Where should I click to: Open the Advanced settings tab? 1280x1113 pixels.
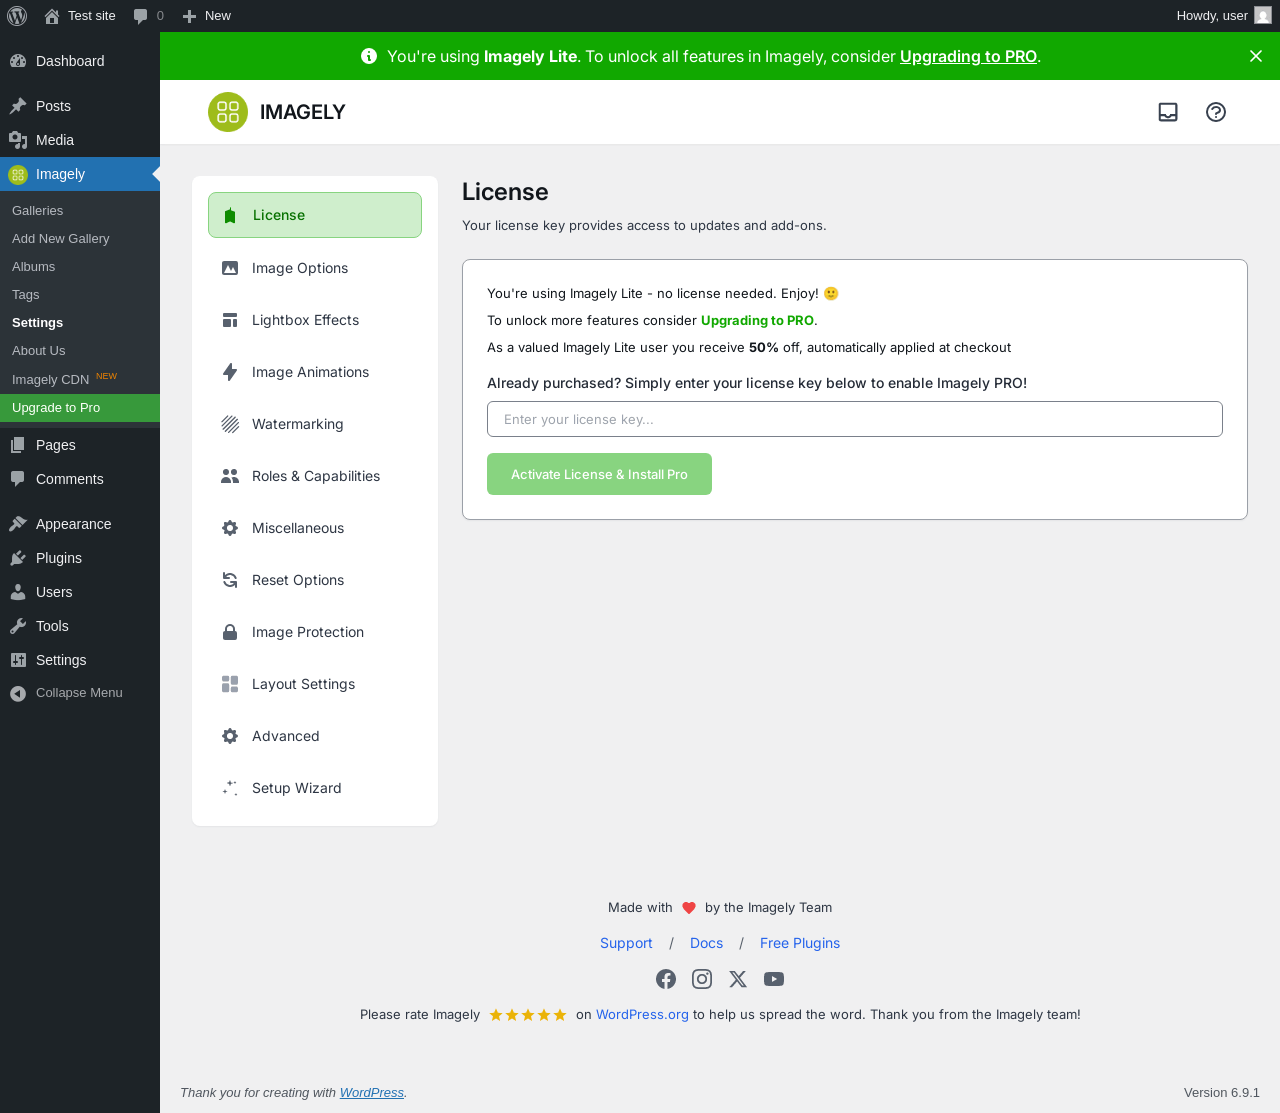point(315,736)
